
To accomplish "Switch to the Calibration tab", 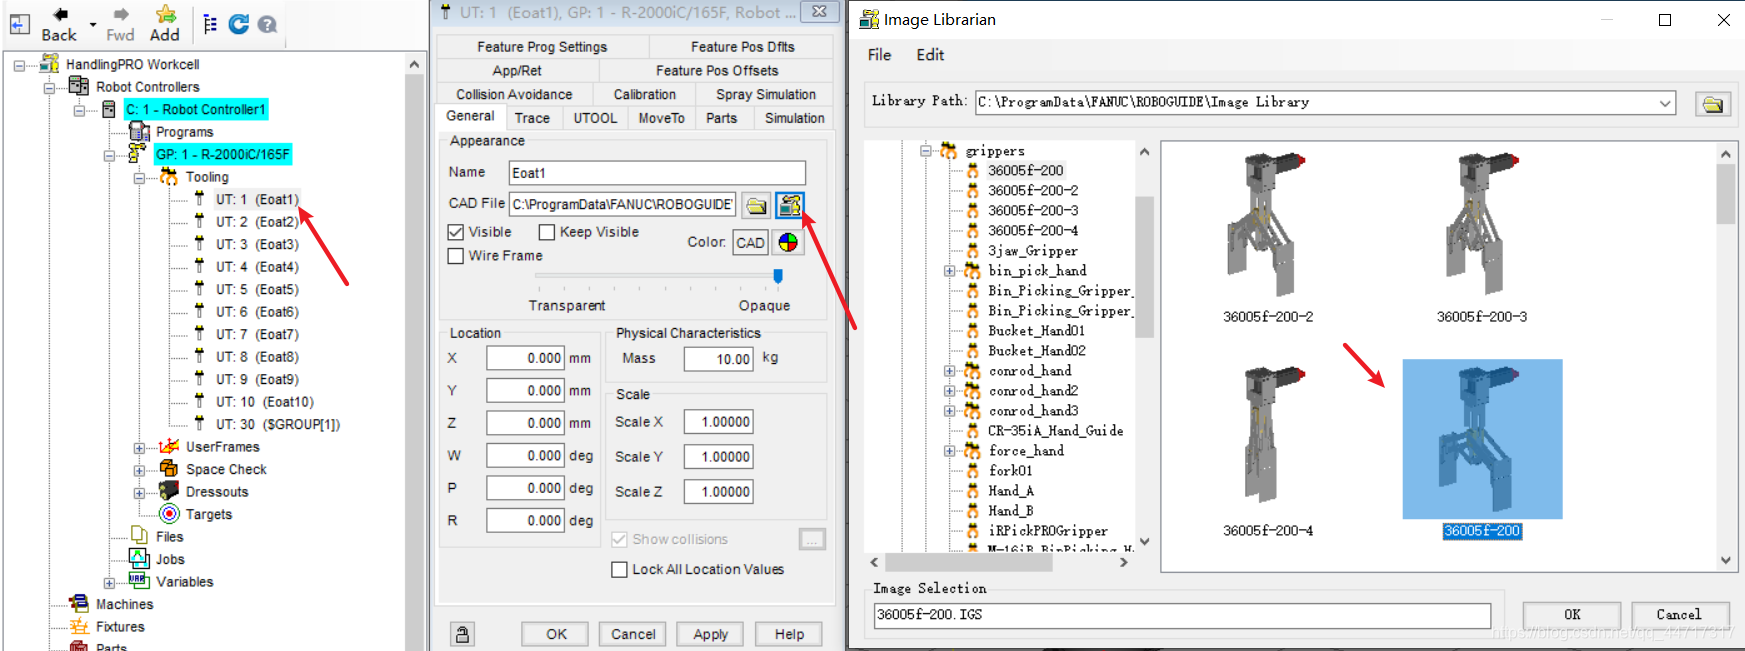I will click(x=644, y=94).
